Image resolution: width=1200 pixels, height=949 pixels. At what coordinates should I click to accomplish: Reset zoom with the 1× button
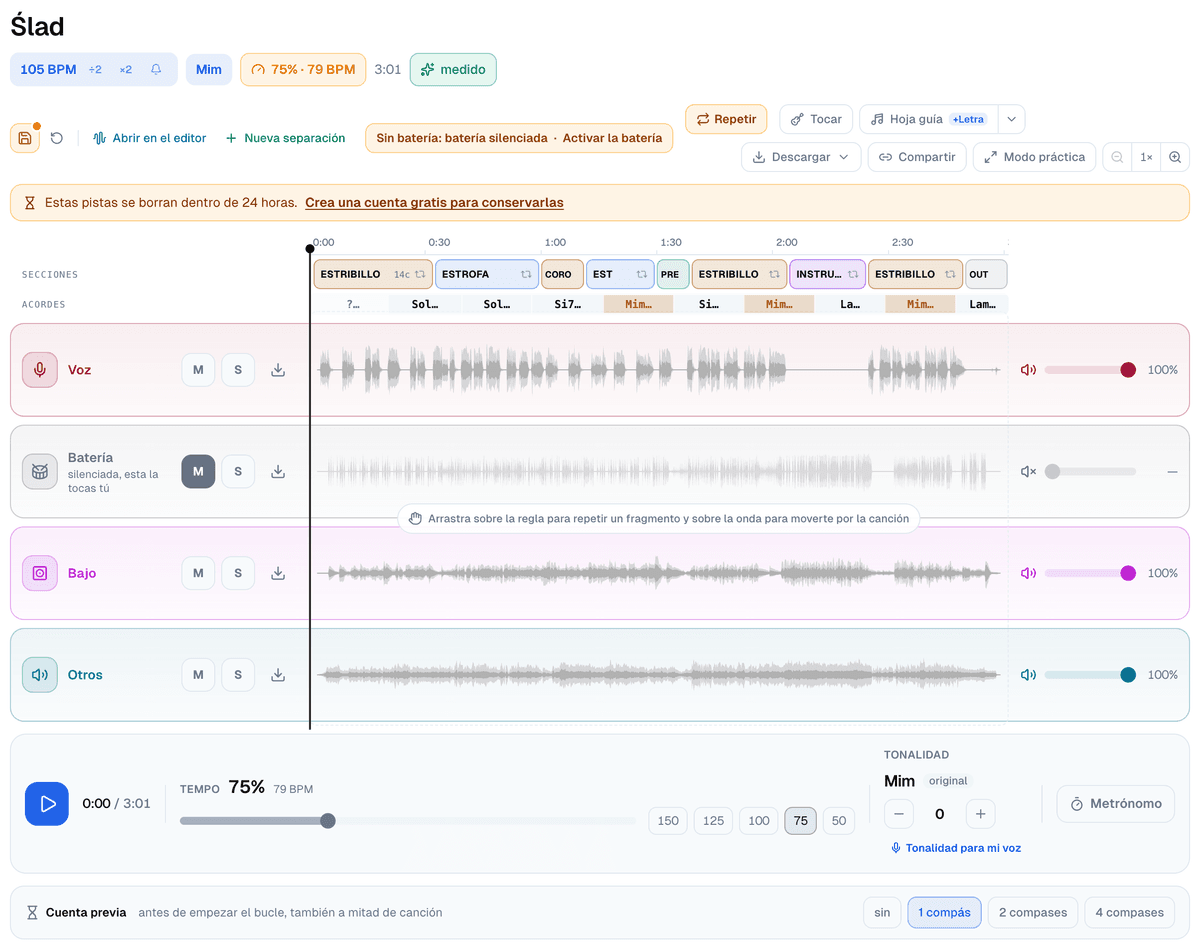click(1146, 157)
